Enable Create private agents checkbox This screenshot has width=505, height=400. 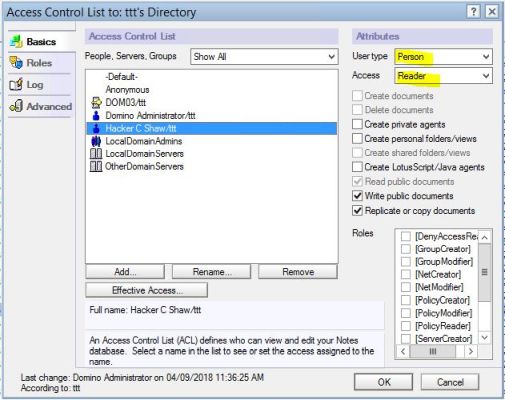coord(357,124)
